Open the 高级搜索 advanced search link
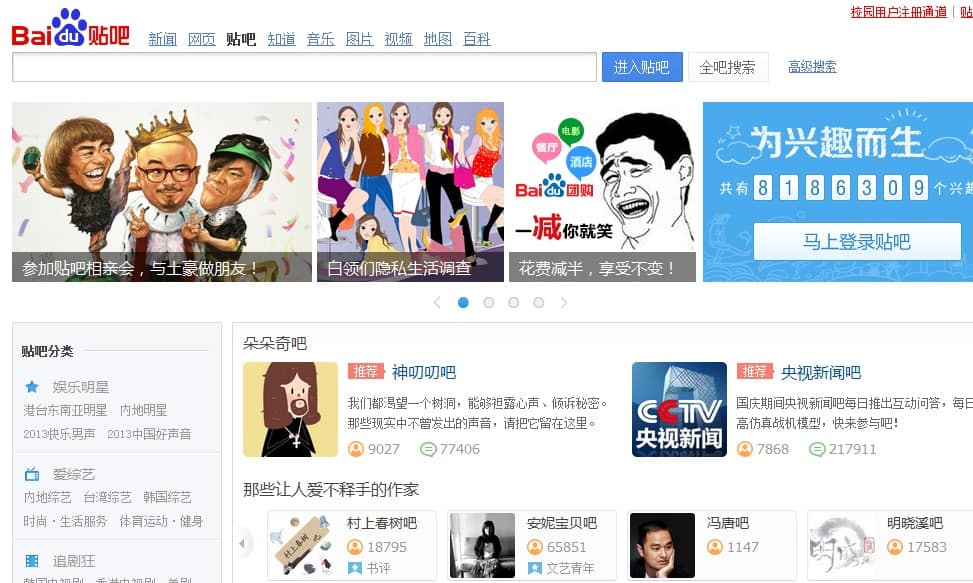Viewport: 973px width, 583px height. click(x=812, y=67)
